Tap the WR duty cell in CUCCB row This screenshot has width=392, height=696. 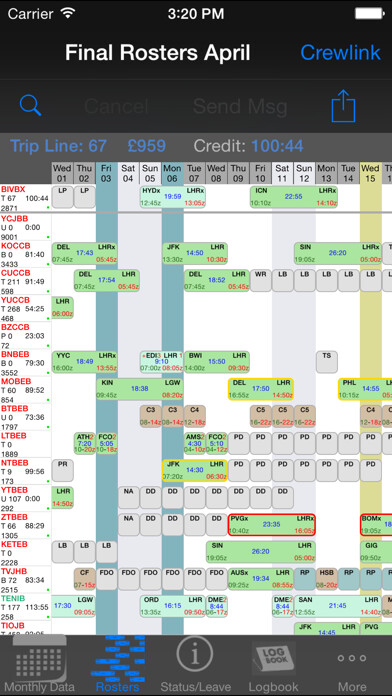[x=261, y=280]
